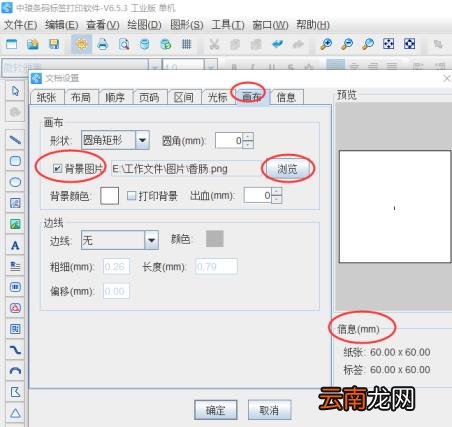Image resolution: width=452 pixels, height=427 pixels.
Task: Click the Zoom in magnifier icon
Action: tap(326, 44)
